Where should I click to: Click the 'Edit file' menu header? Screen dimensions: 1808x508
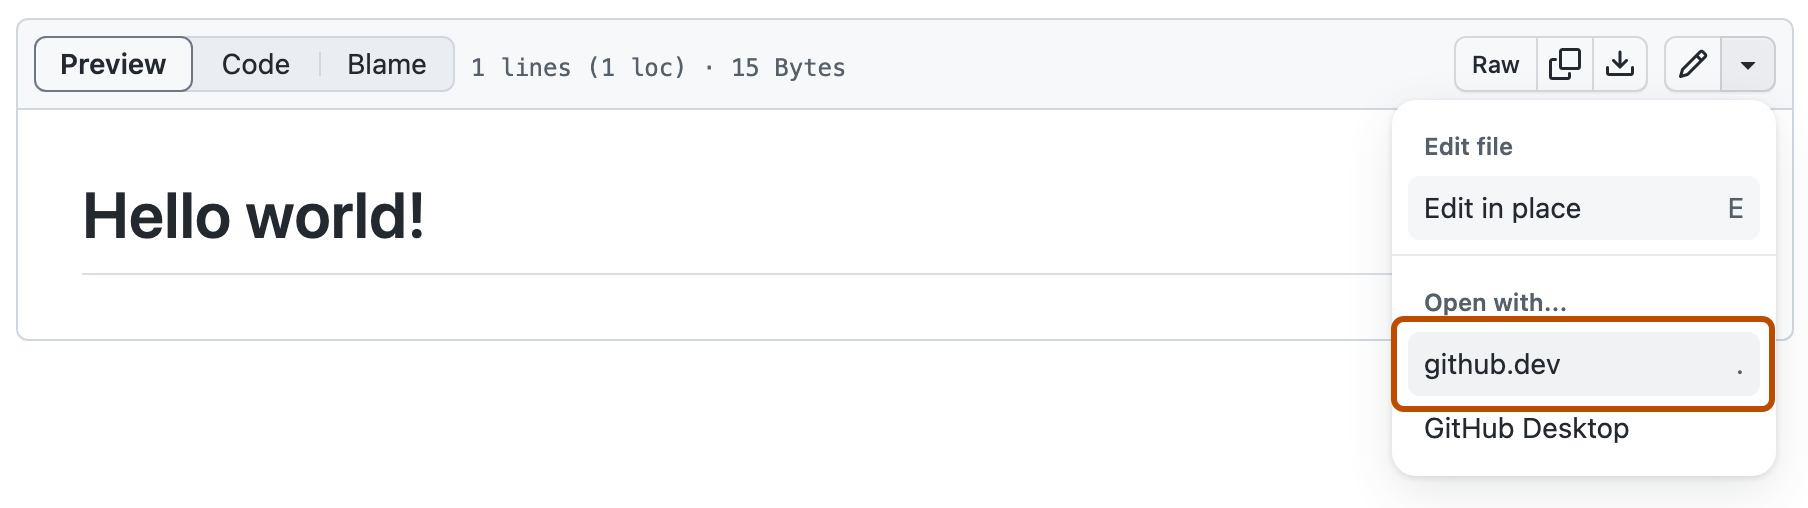(x=1468, y=147)
